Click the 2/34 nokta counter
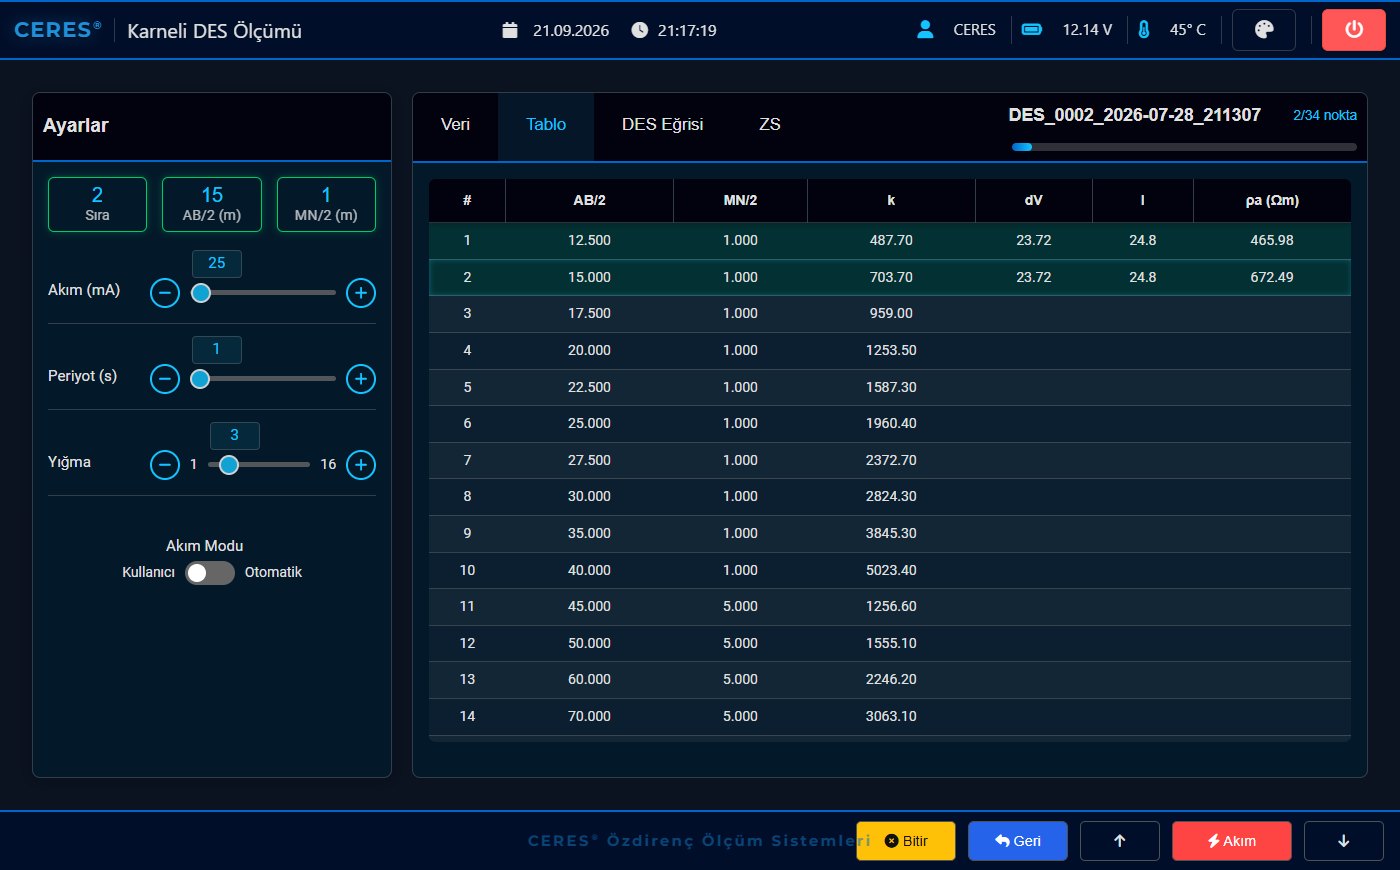This screenshot has height=870, width=1400. coord(1325,115)
